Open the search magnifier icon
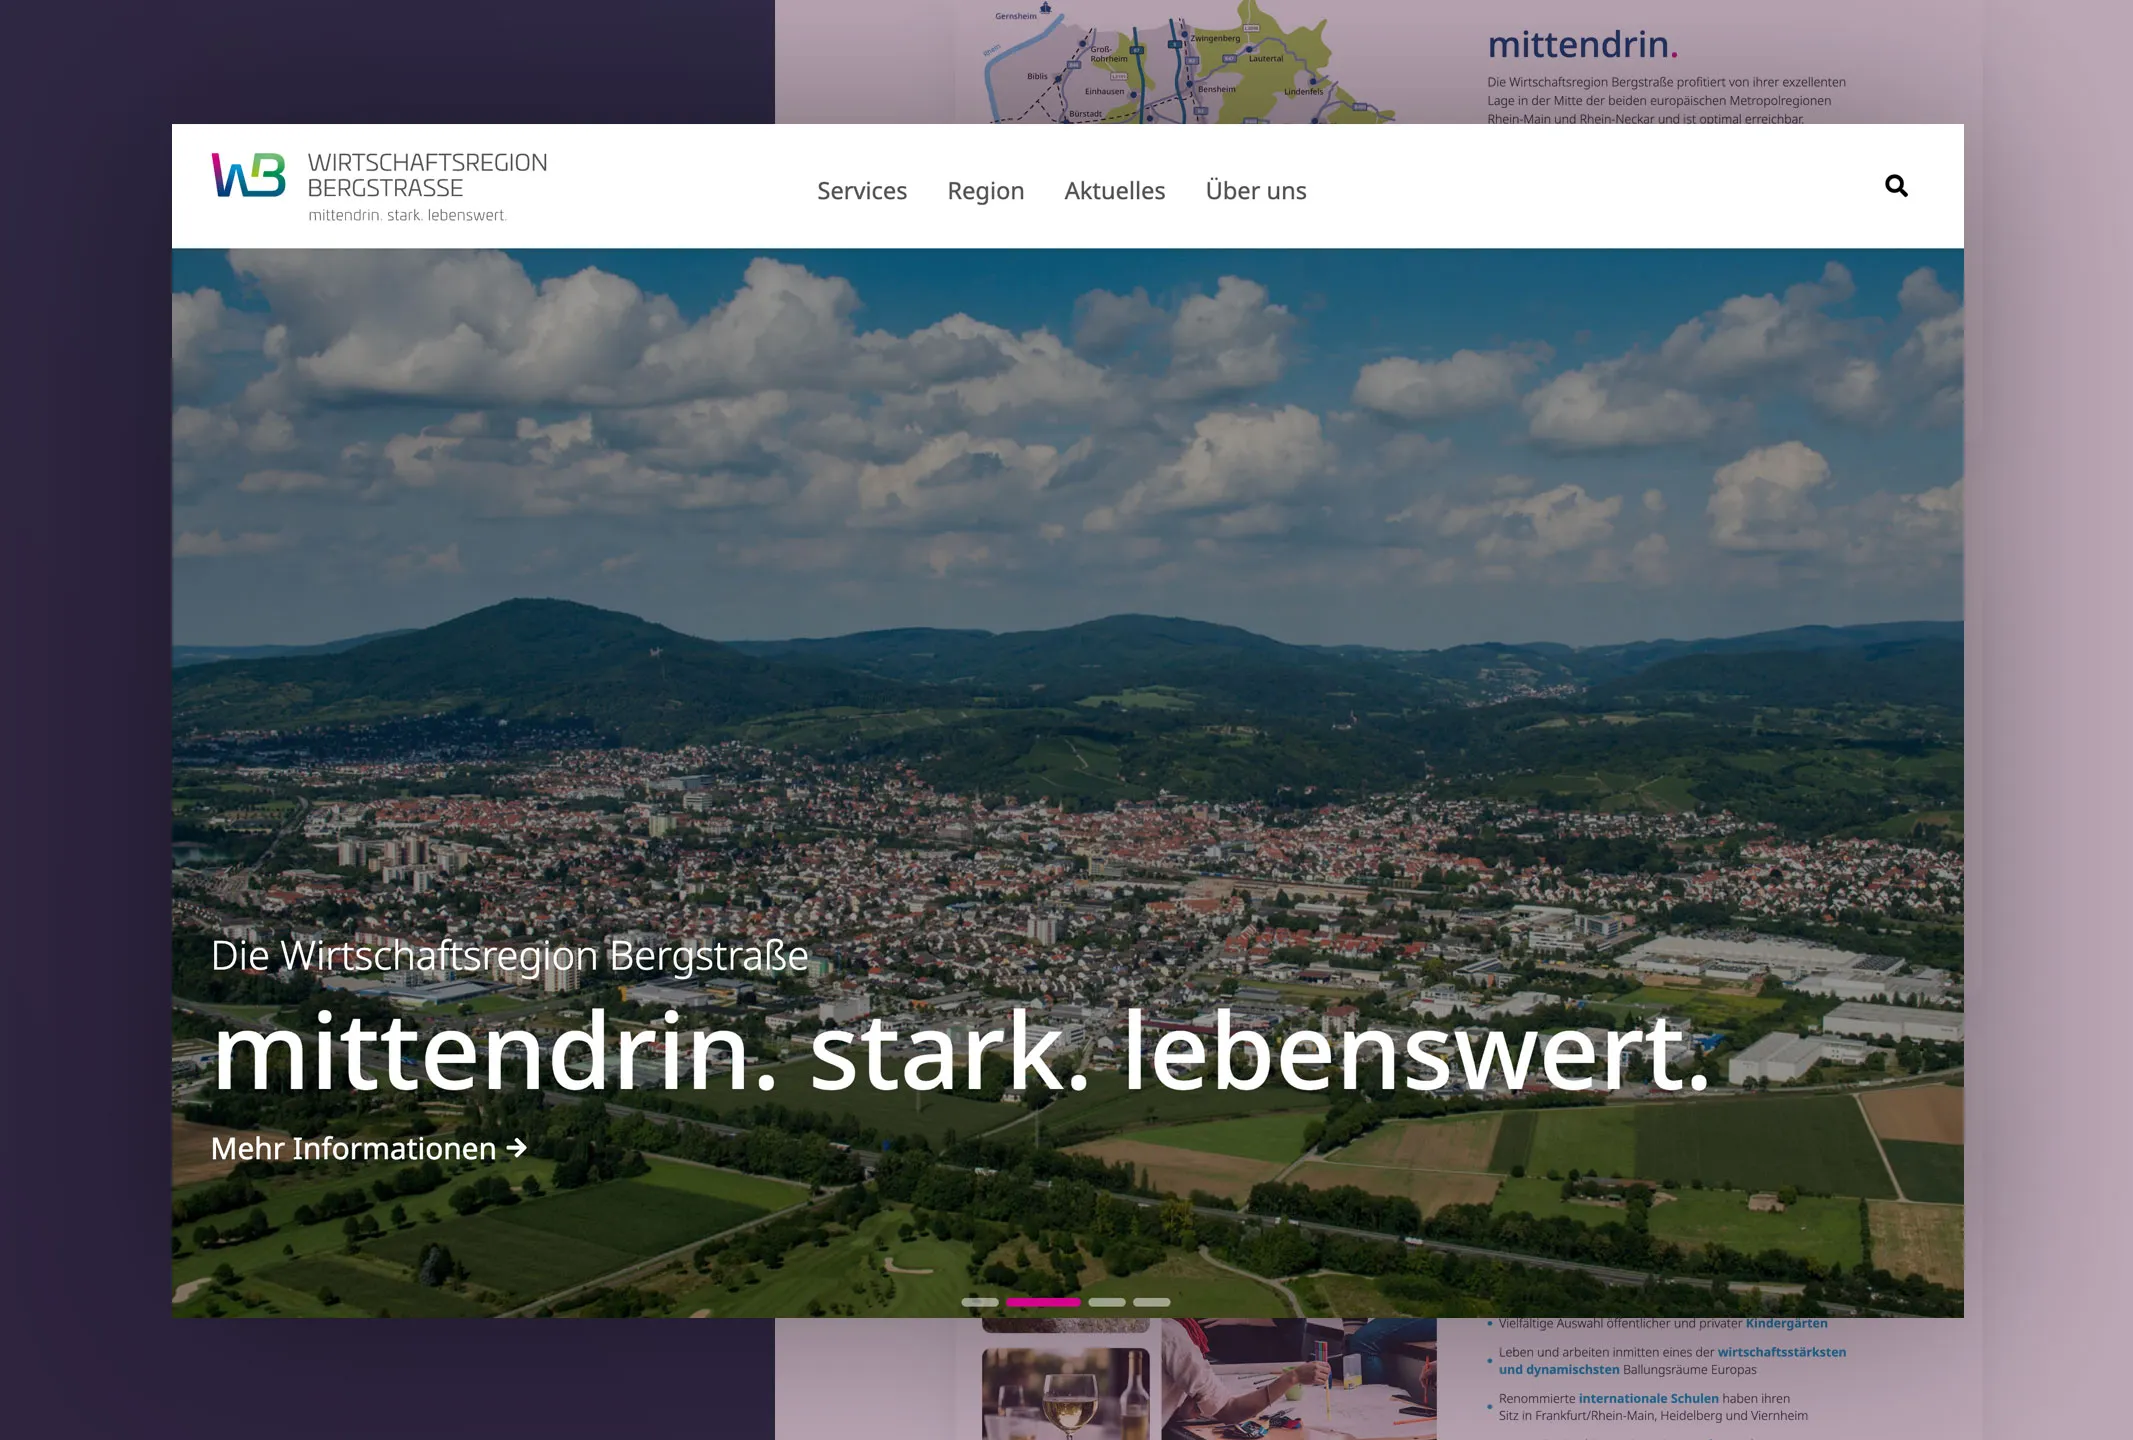Image resolution: width=2133 pixels, height=1440 pixels. 1895,186
